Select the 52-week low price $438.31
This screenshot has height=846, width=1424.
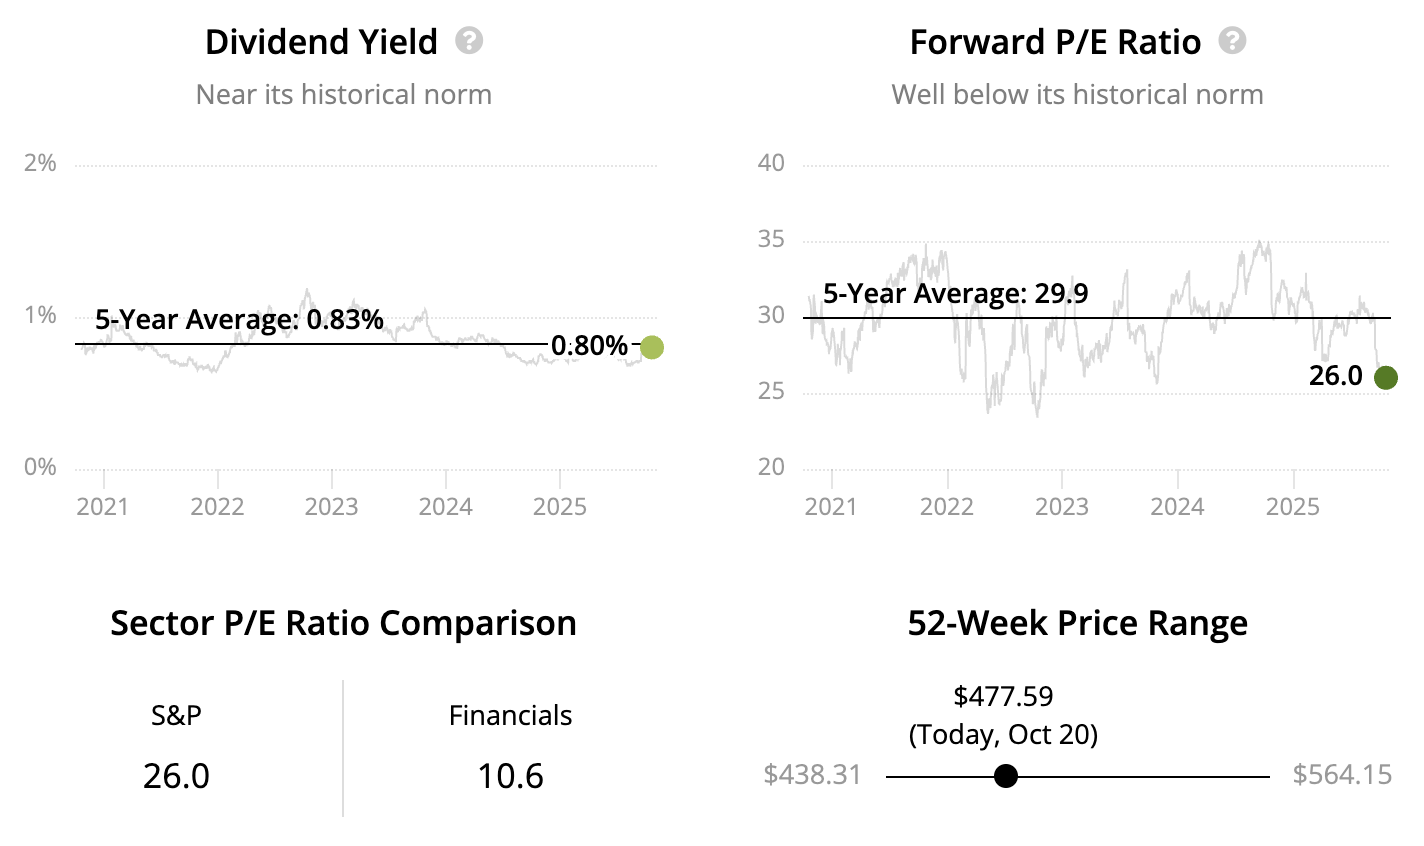pyautogui.click(x=812, y=775)
